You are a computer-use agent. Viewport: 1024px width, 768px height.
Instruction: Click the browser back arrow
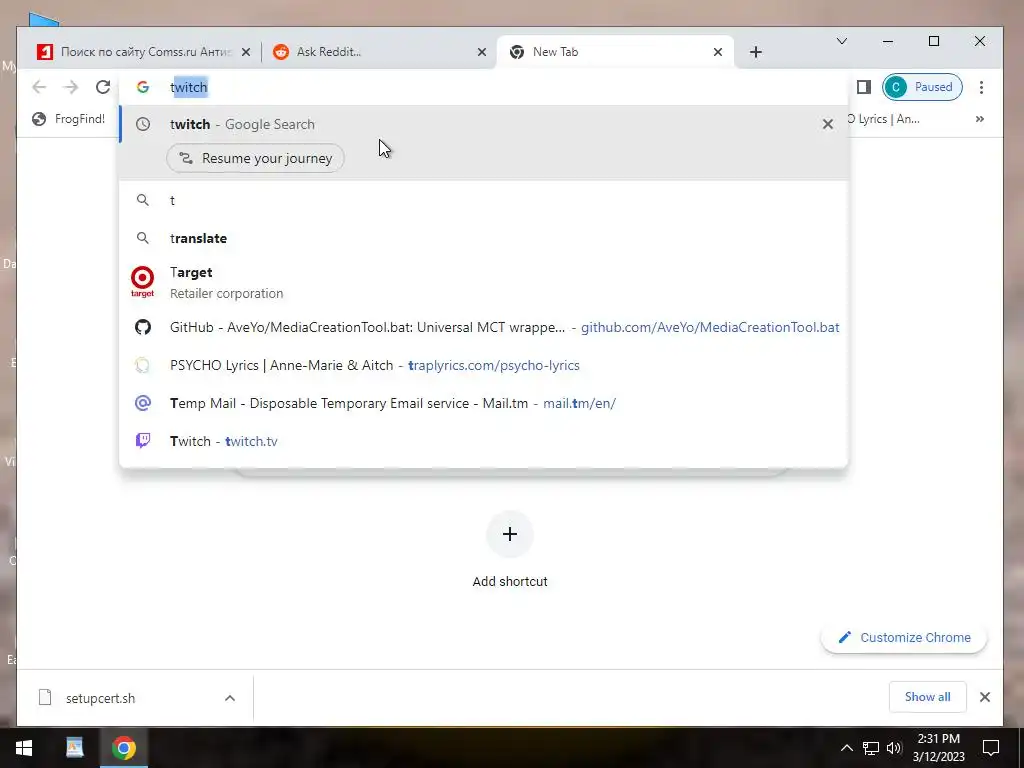click(x=39, y=87)
